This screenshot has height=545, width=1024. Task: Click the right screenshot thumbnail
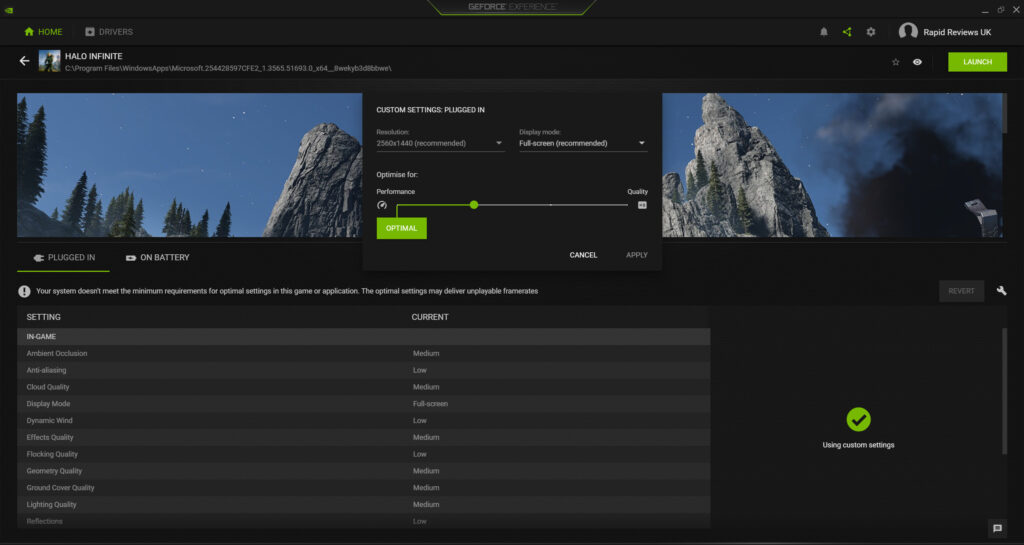[x=832, y=165]
